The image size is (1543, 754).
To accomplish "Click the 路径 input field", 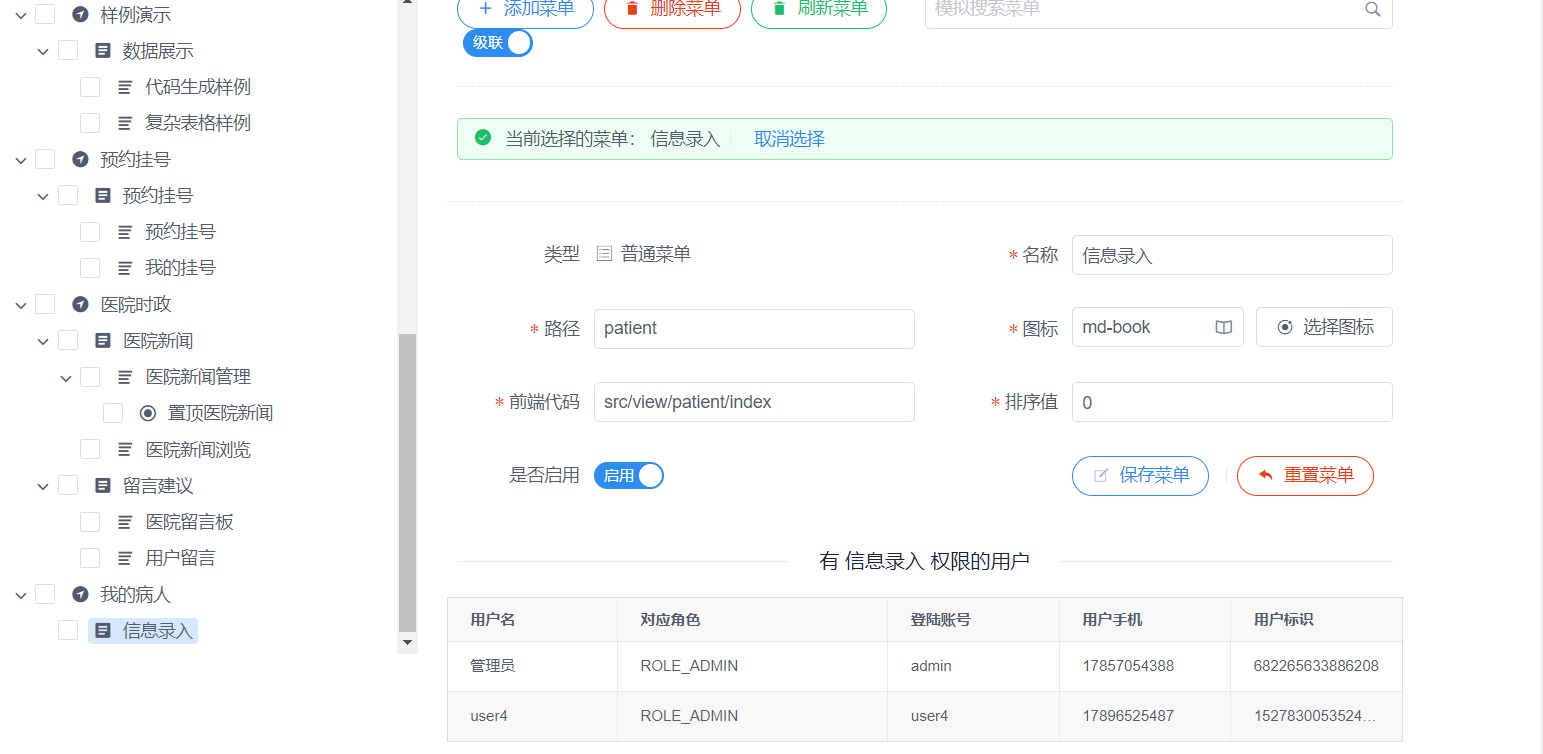I will [x=754, y=328].
